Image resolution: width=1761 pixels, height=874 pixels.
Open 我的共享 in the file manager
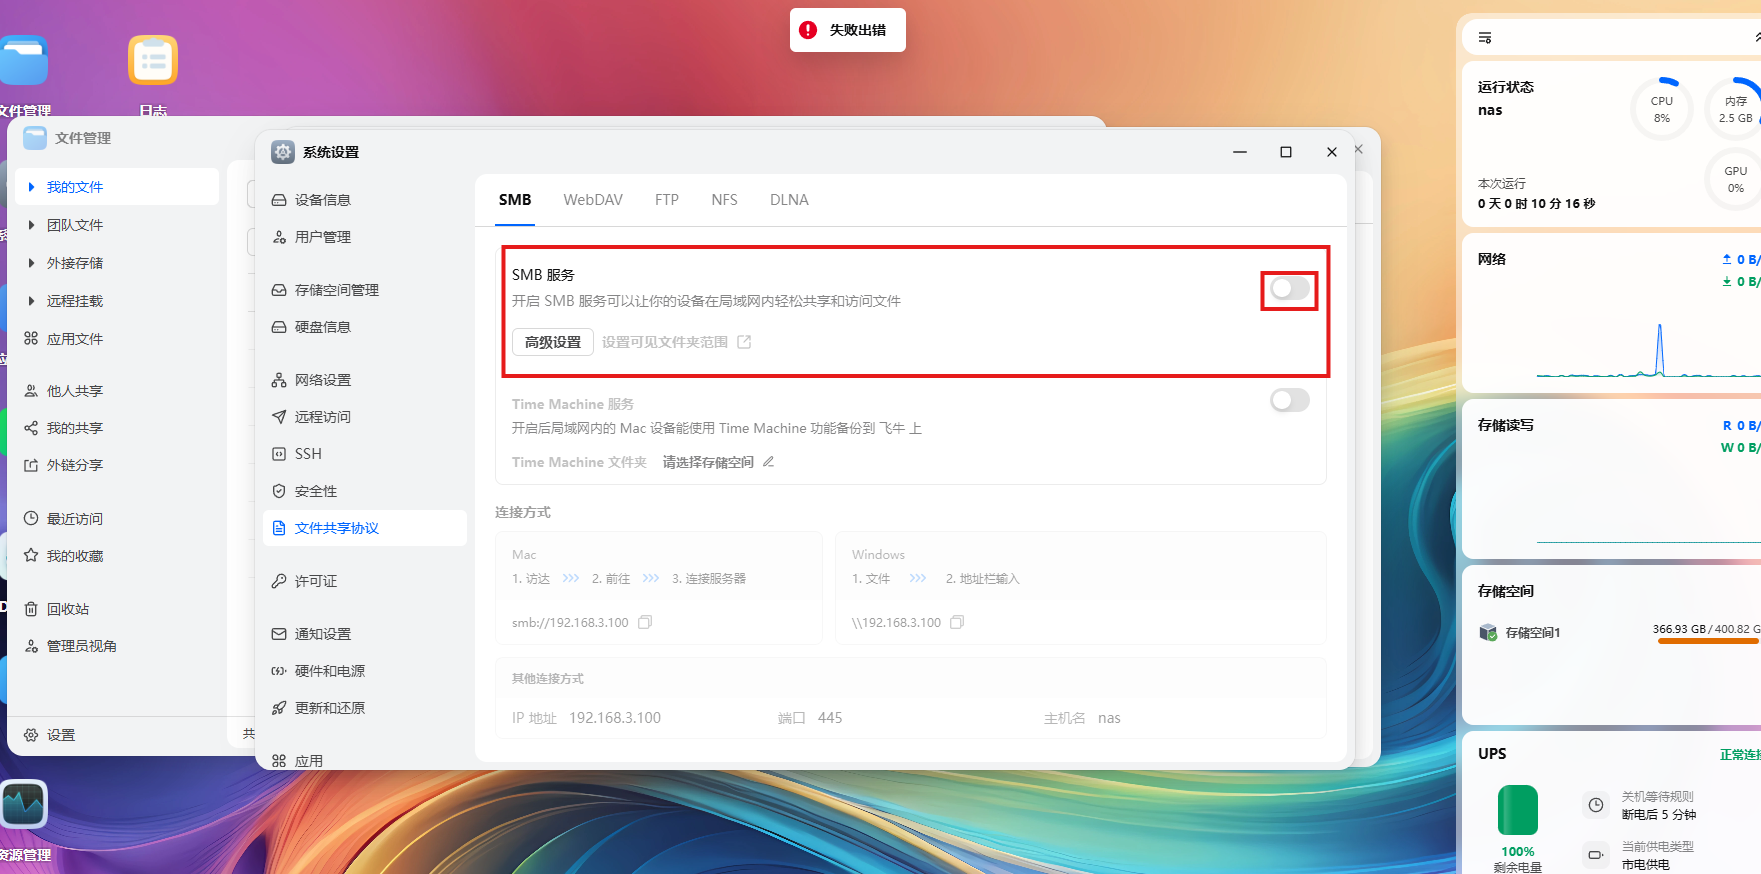tap(117, 428)
